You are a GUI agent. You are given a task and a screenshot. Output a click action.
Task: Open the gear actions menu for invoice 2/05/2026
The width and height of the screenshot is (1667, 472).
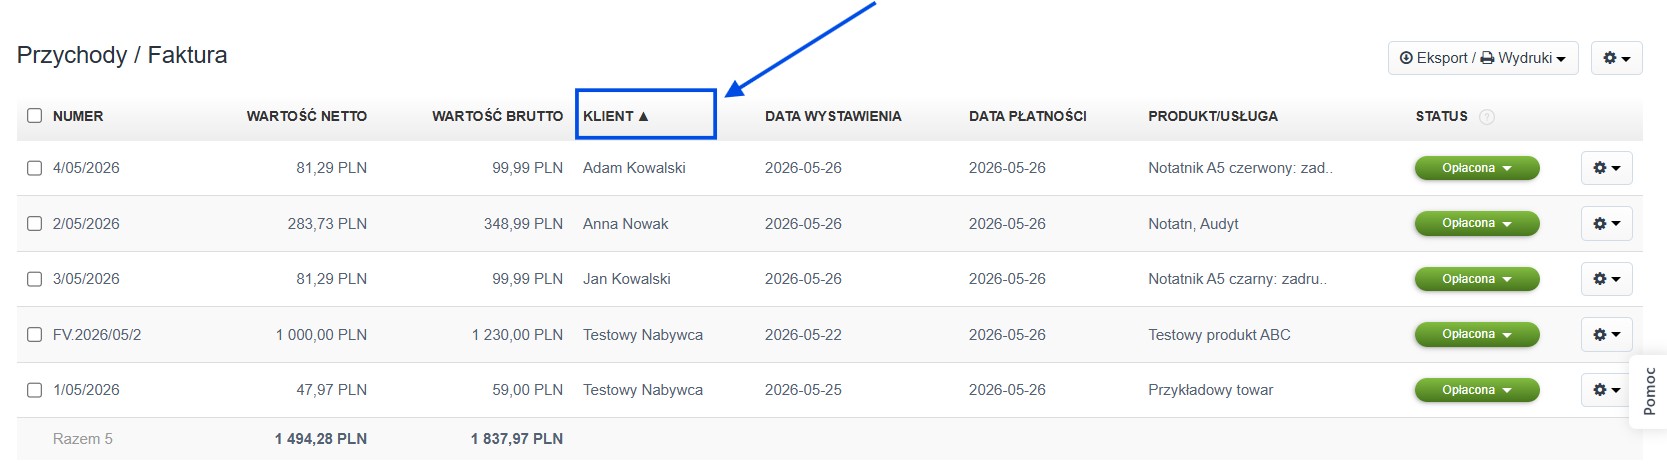click(1606, 224)
